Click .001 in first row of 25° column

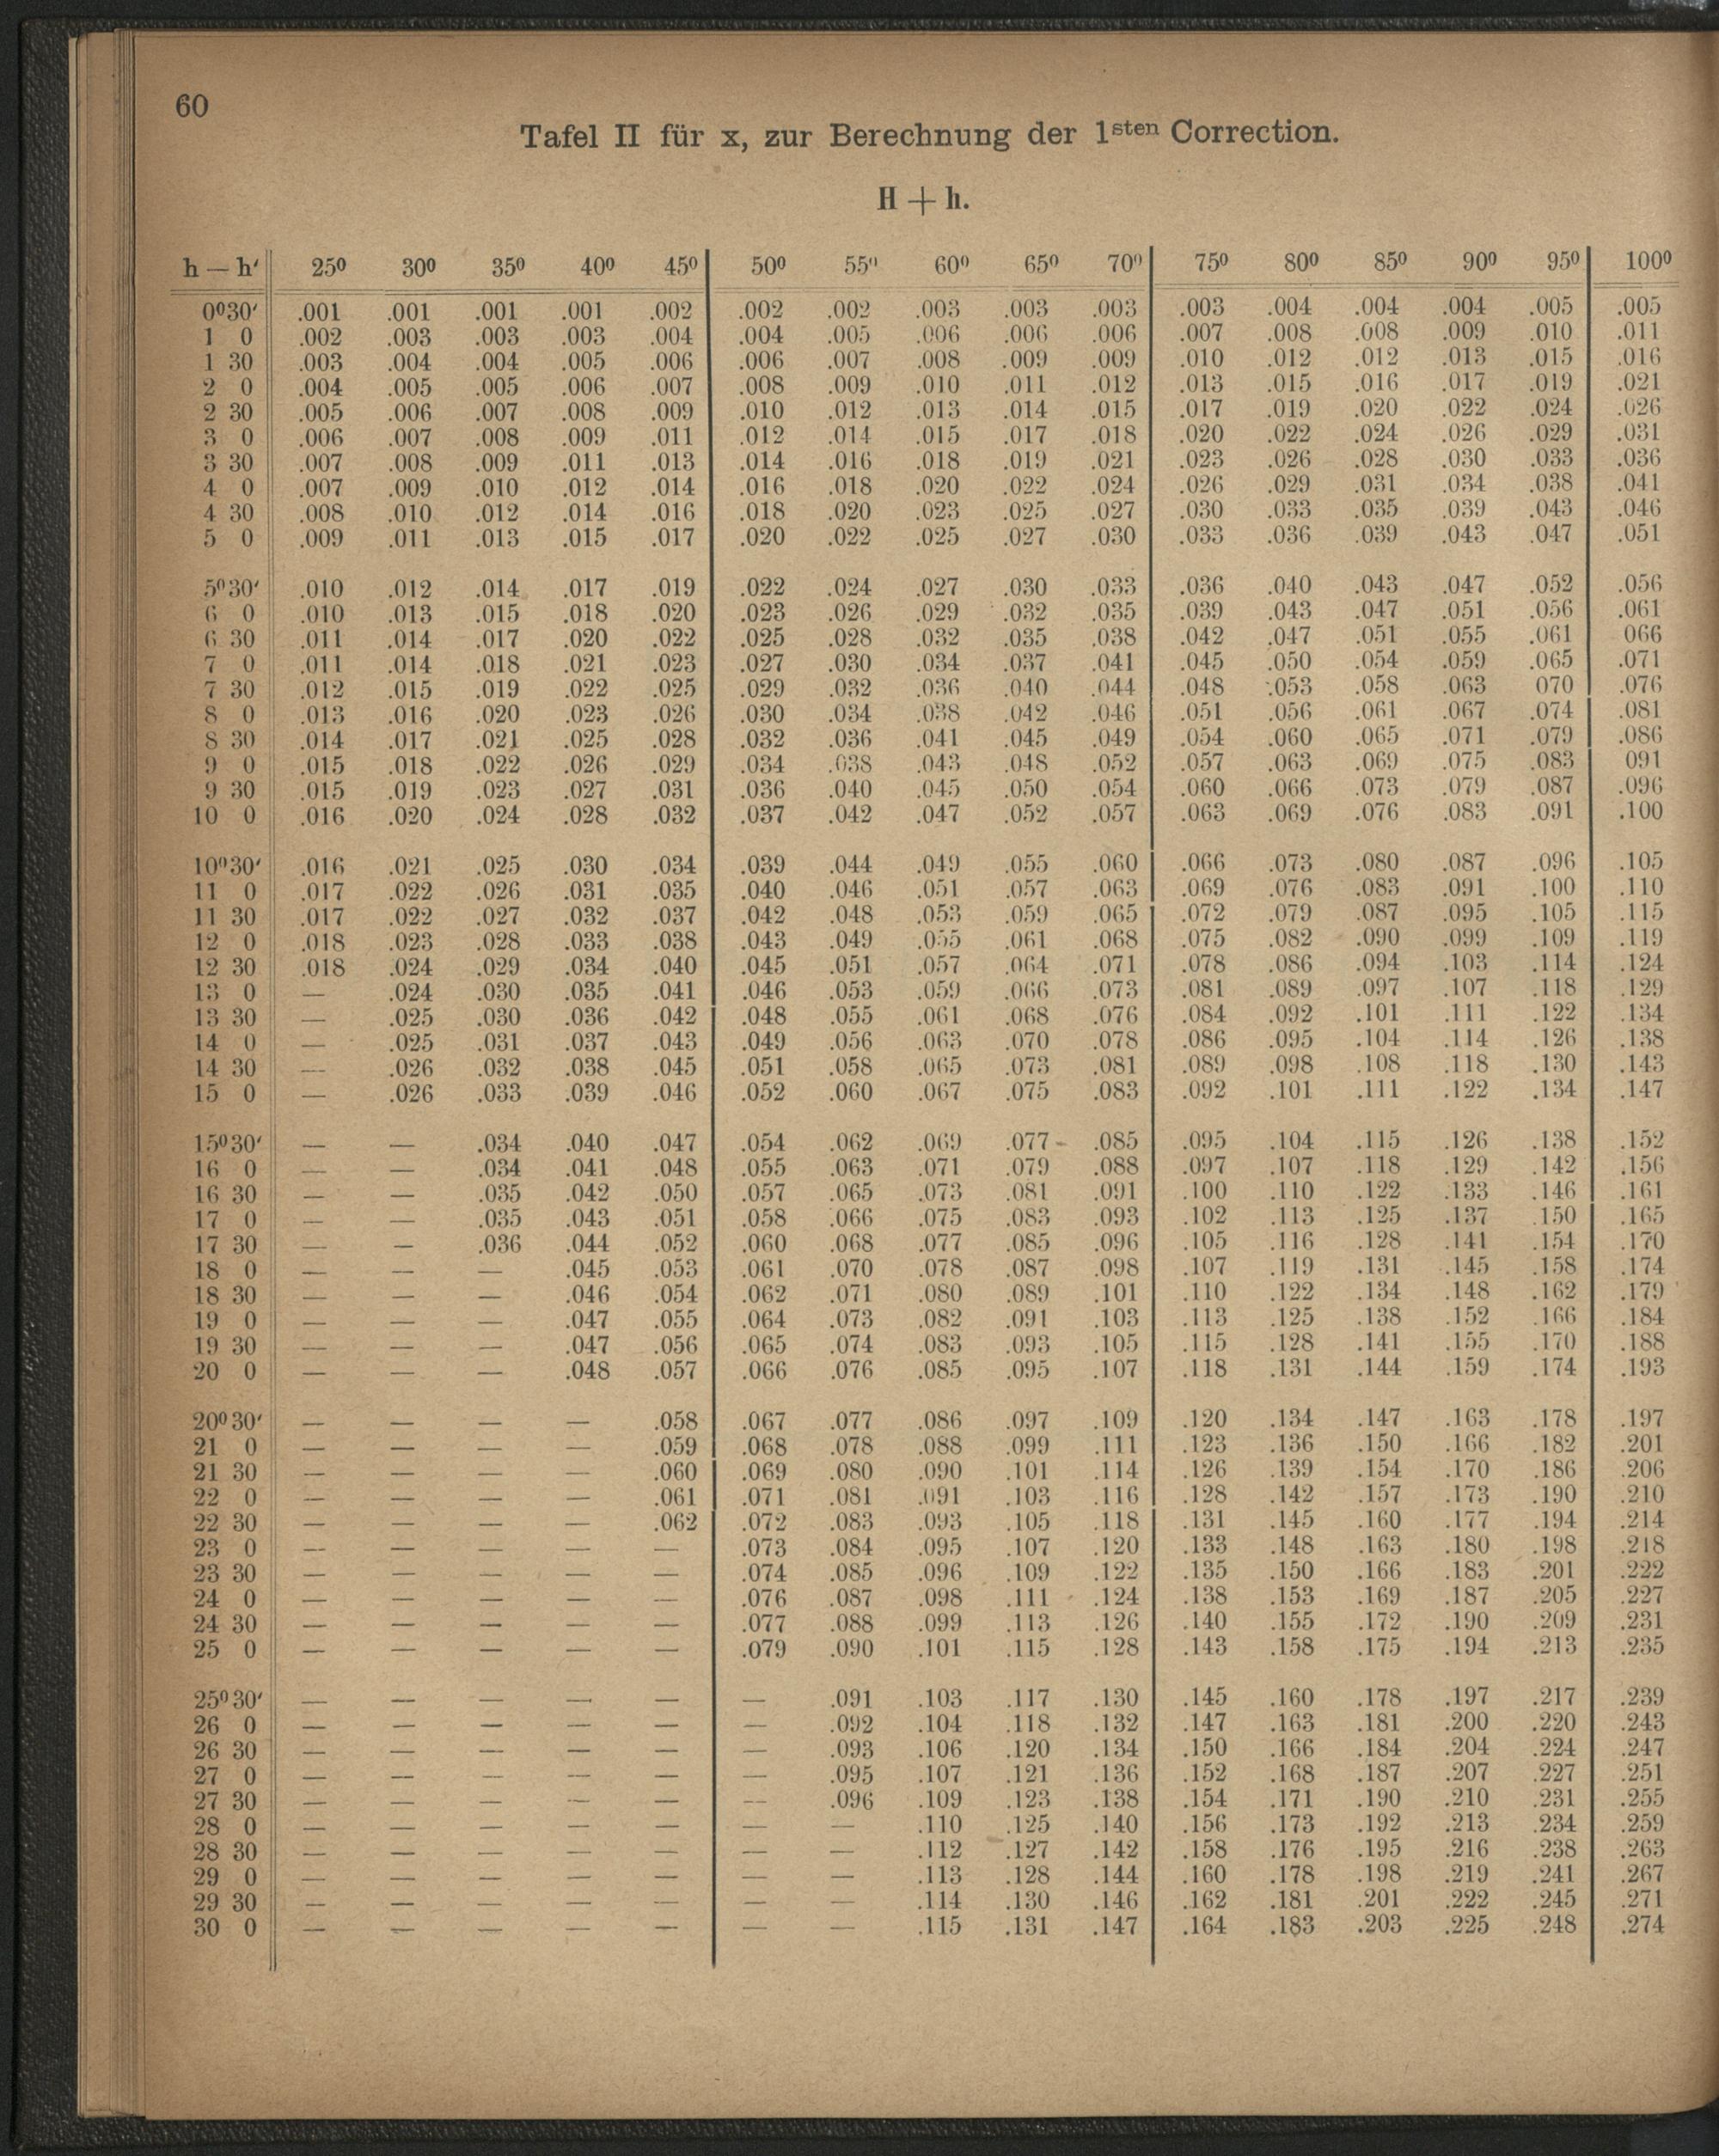(320, 312)
